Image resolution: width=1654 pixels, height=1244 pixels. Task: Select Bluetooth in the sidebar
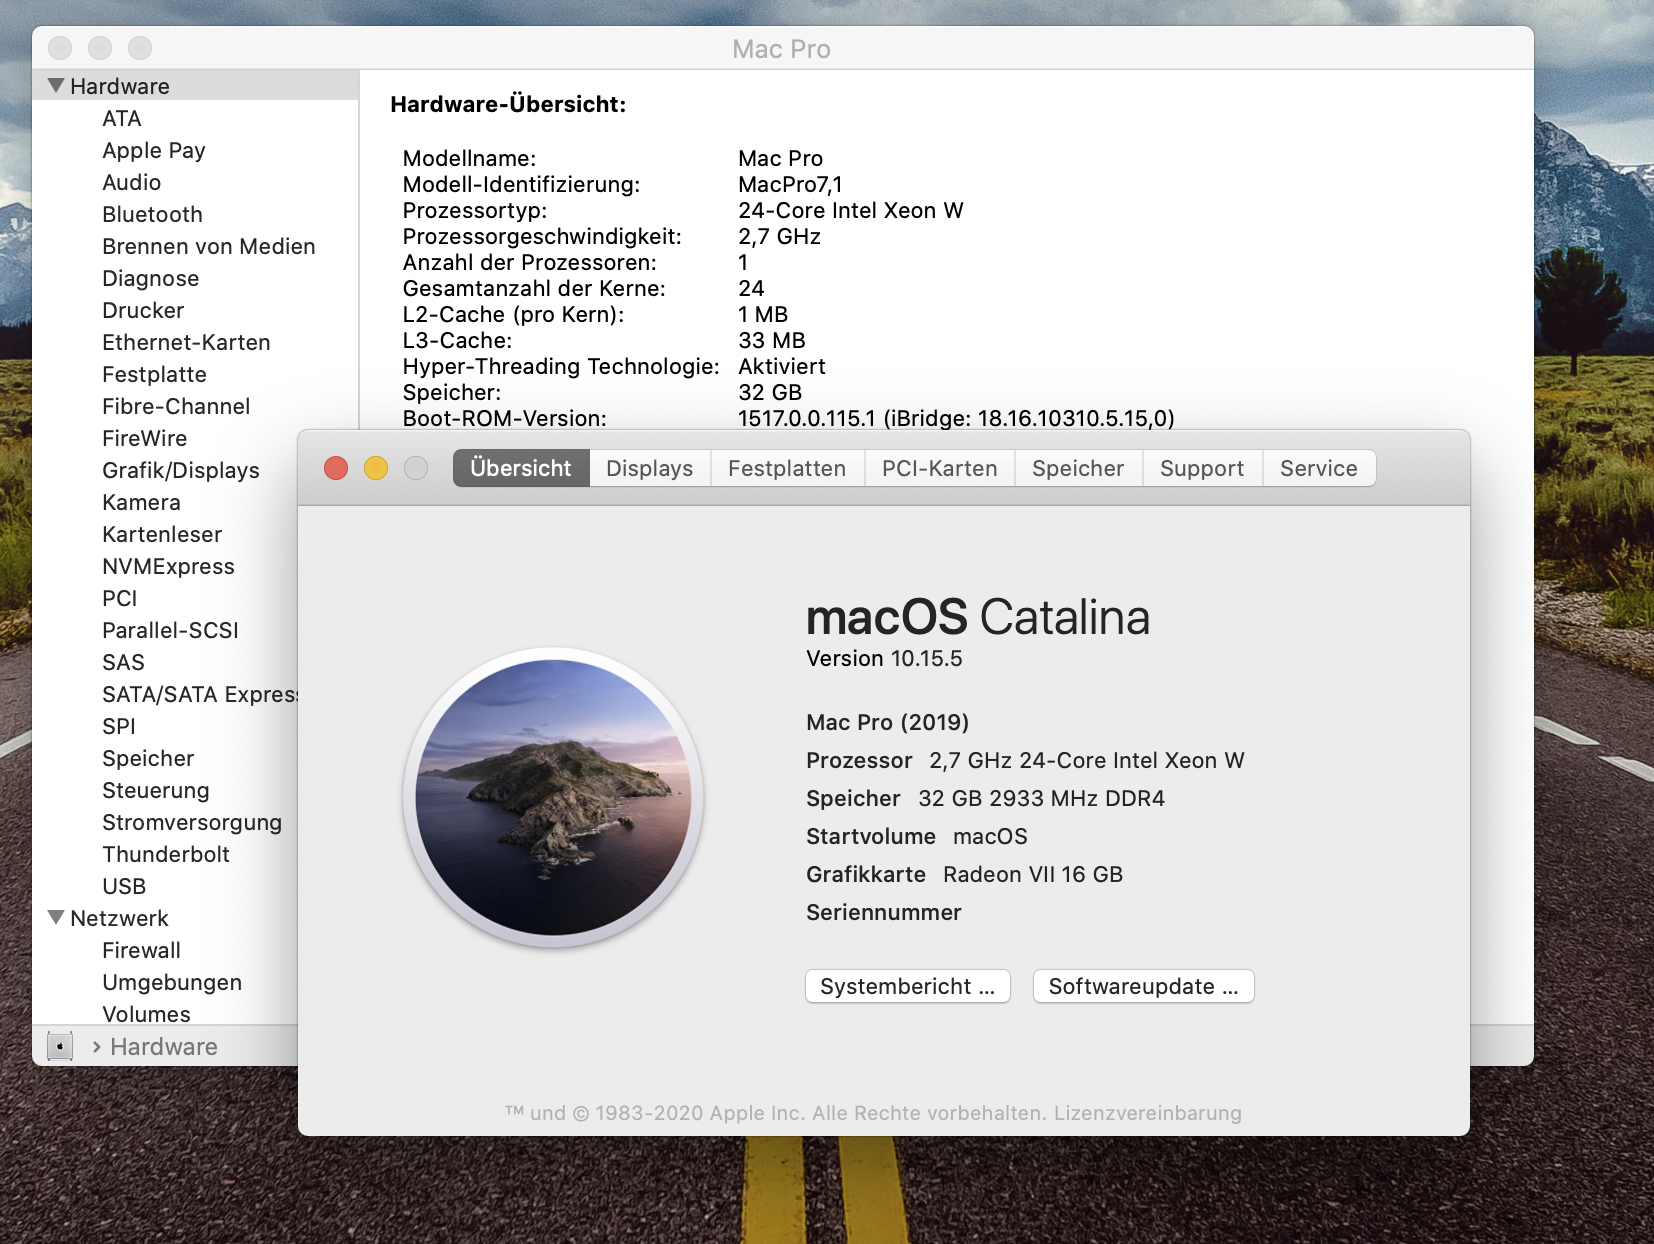tap(152, 214)
